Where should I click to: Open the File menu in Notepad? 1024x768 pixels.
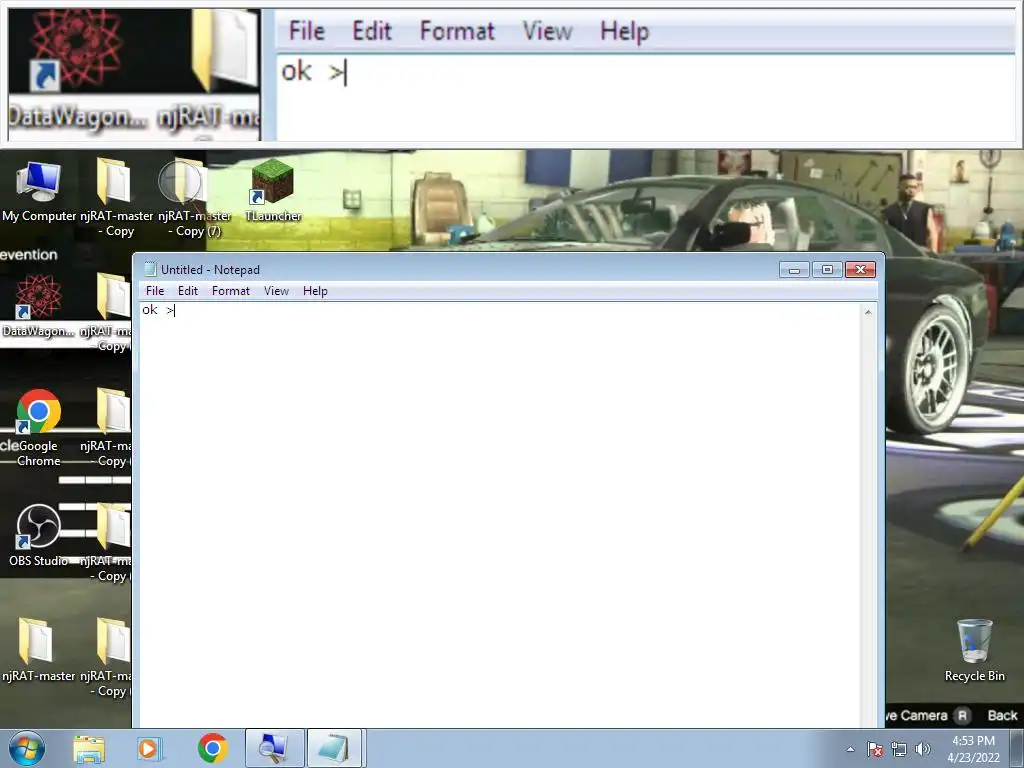[155, 291]
